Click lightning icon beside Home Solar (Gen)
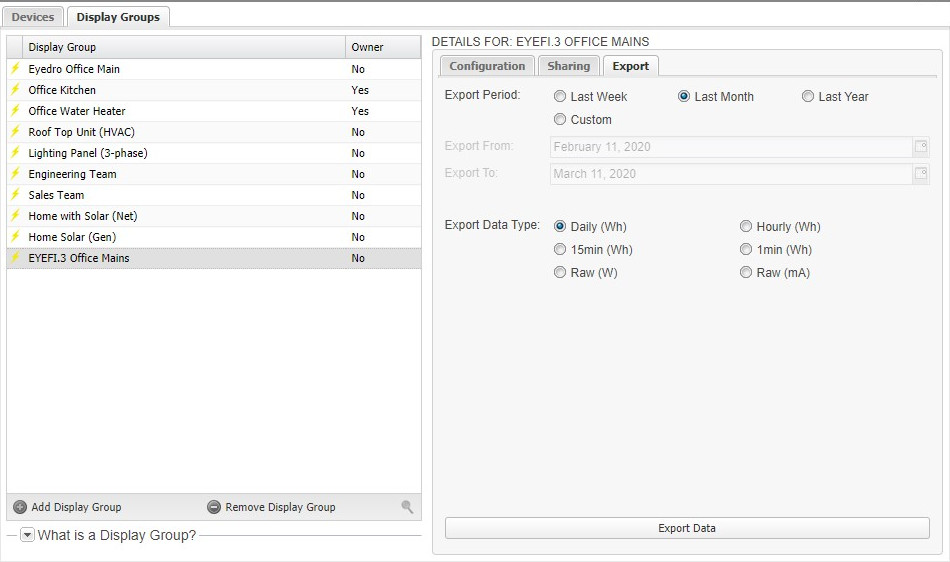 tap(16, 237)
